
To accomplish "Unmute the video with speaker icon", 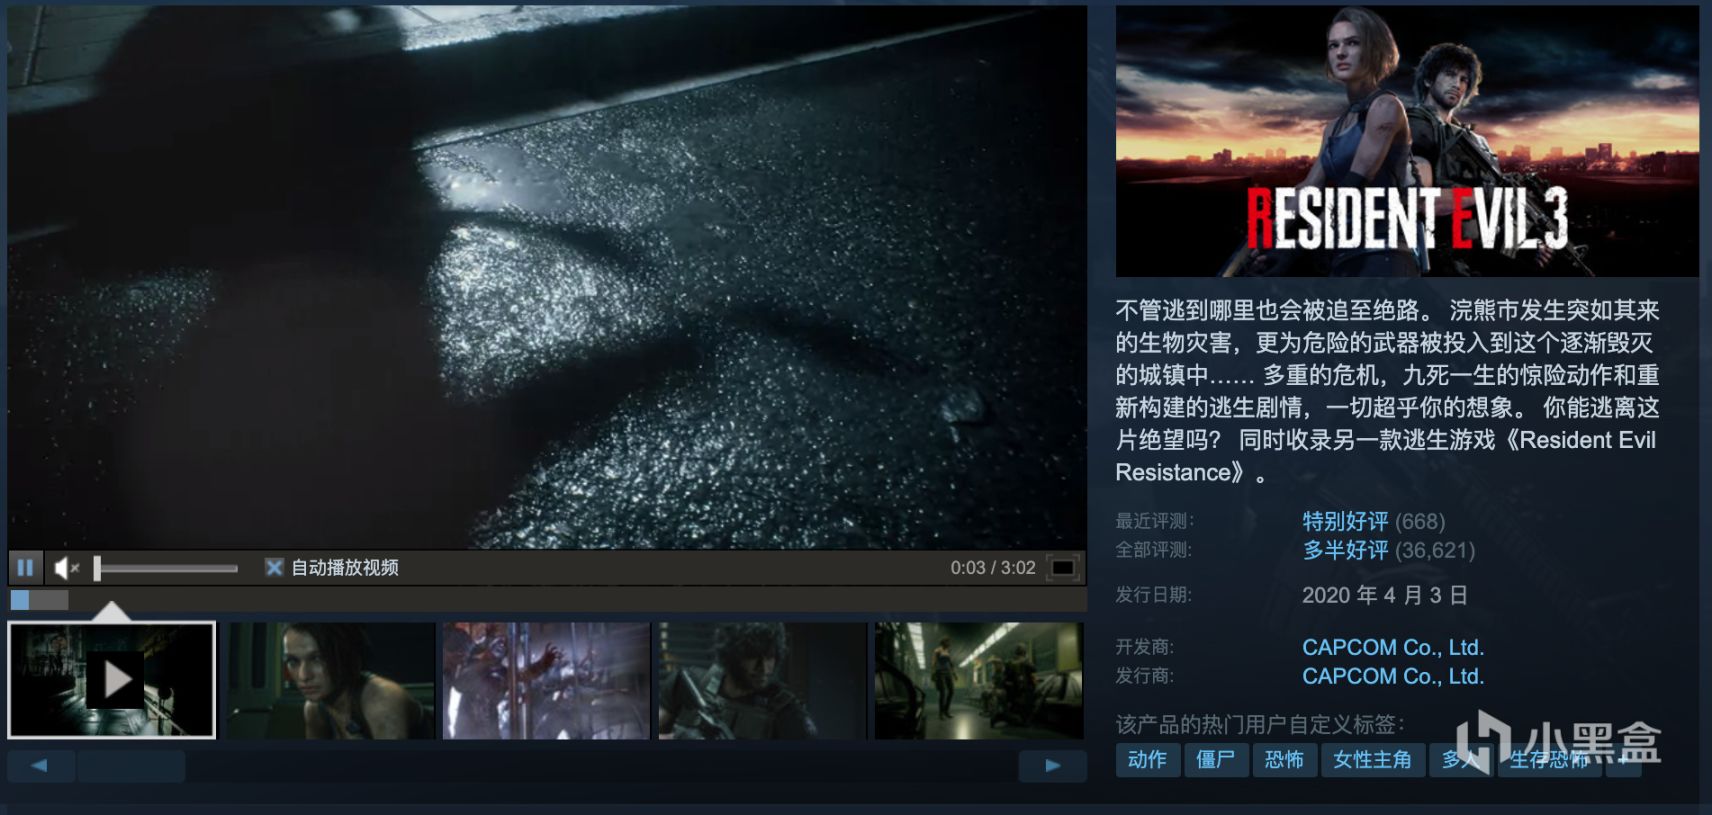I will [66, 568].
